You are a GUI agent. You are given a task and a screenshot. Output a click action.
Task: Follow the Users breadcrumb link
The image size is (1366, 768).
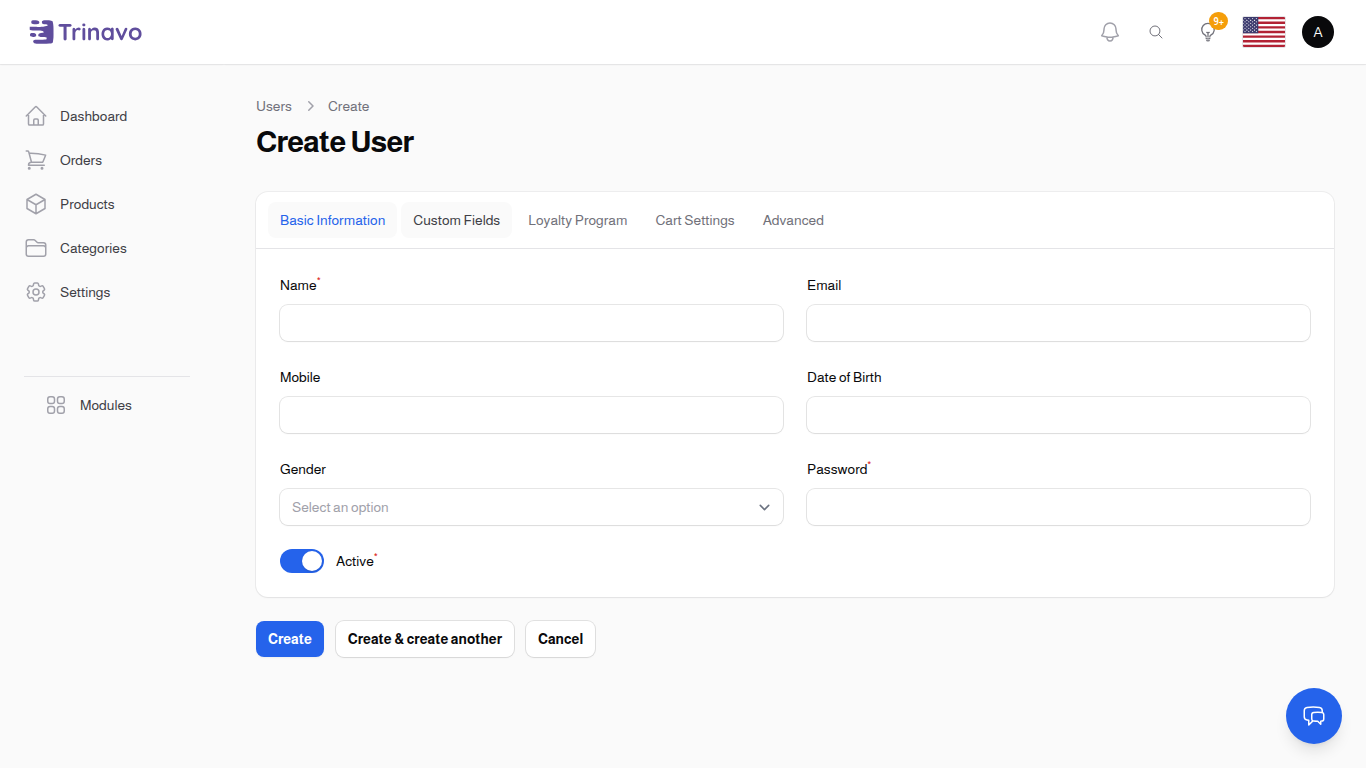tap(274, 106)
